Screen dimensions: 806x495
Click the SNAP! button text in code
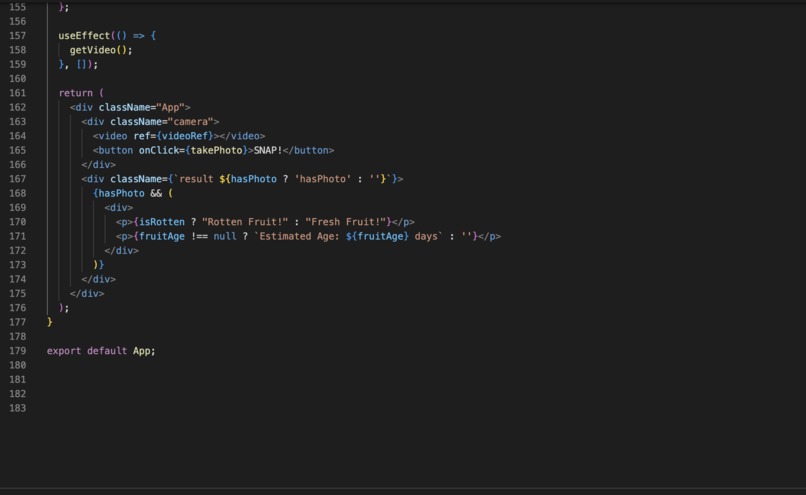(x=268, y=151)
